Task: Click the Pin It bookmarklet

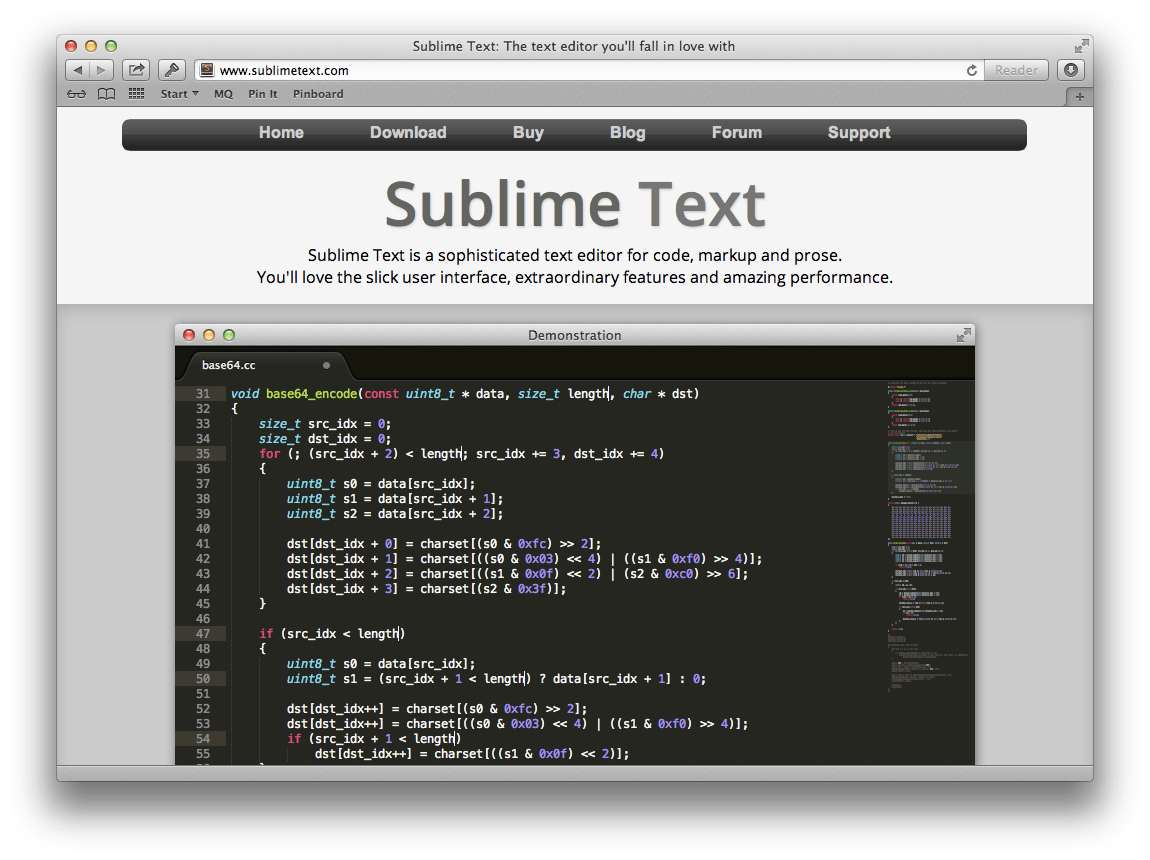Action: point(263,94)
